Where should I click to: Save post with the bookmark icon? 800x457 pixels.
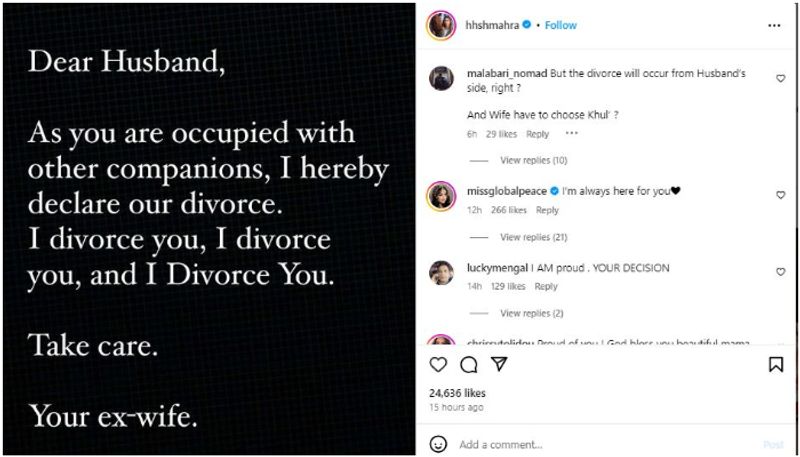pos(776,365)
